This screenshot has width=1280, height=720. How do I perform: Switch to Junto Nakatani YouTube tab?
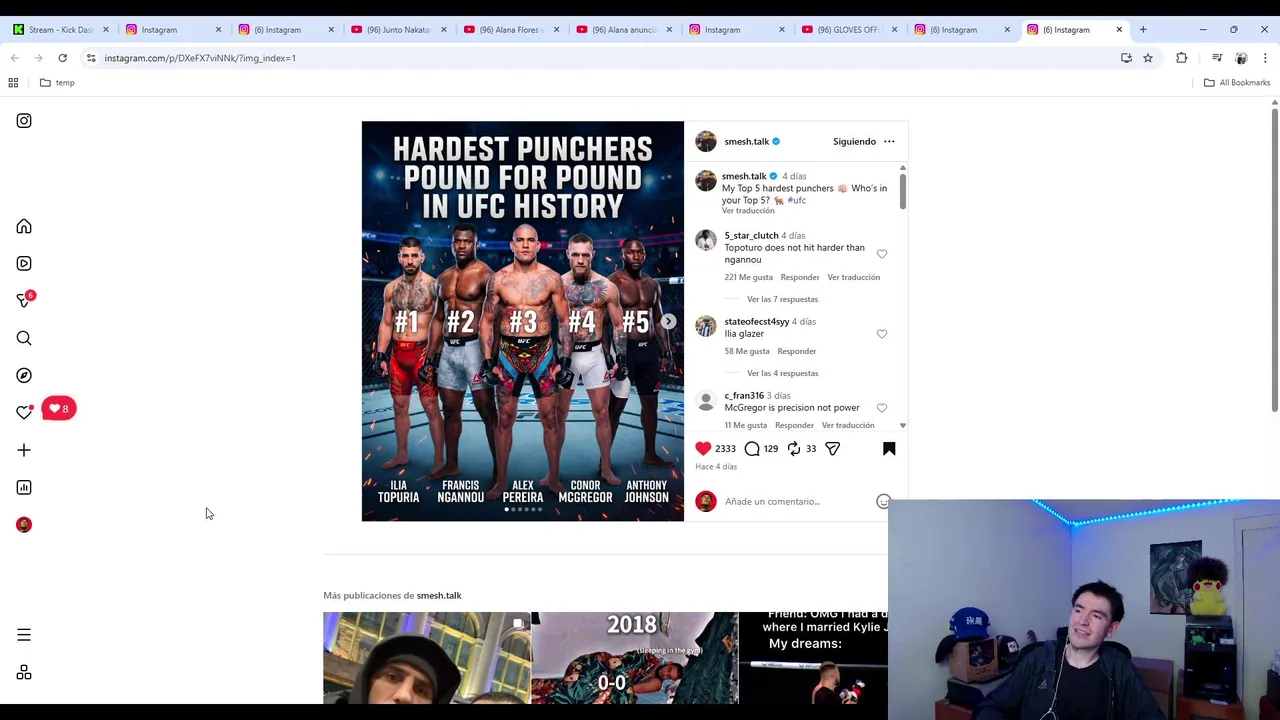click(398, 30)
